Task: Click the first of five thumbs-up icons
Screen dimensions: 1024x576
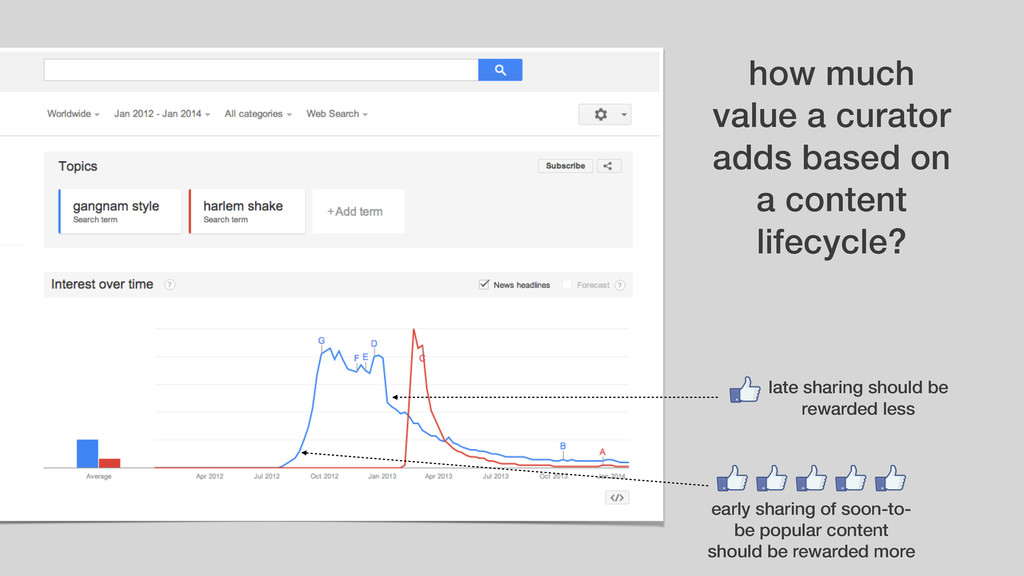Action: [732, 478]
